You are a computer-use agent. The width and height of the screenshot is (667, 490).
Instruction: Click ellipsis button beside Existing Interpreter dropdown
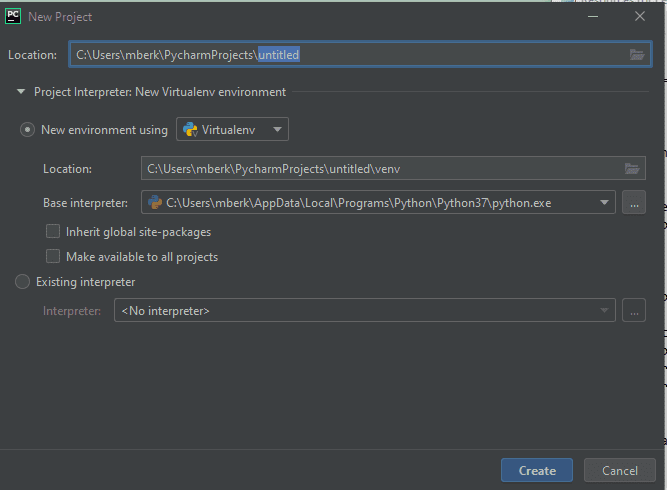[633, 311]
